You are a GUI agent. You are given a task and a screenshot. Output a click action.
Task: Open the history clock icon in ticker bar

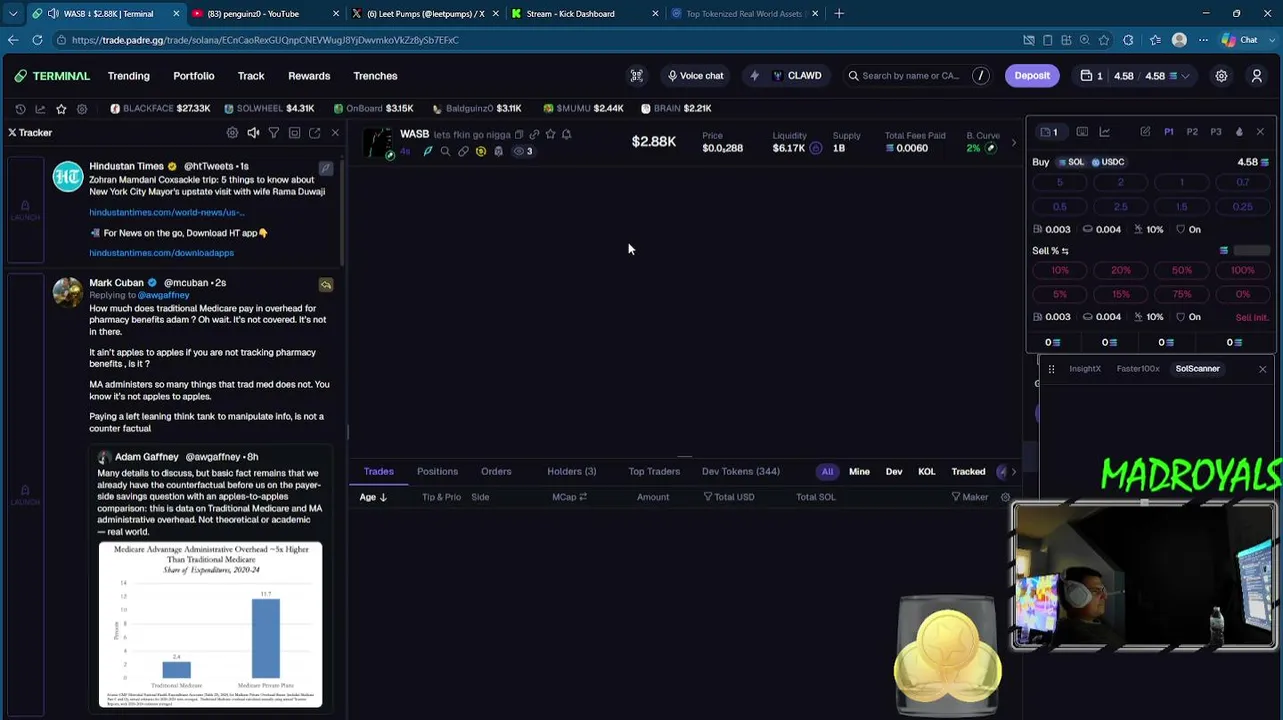(20, 108)
